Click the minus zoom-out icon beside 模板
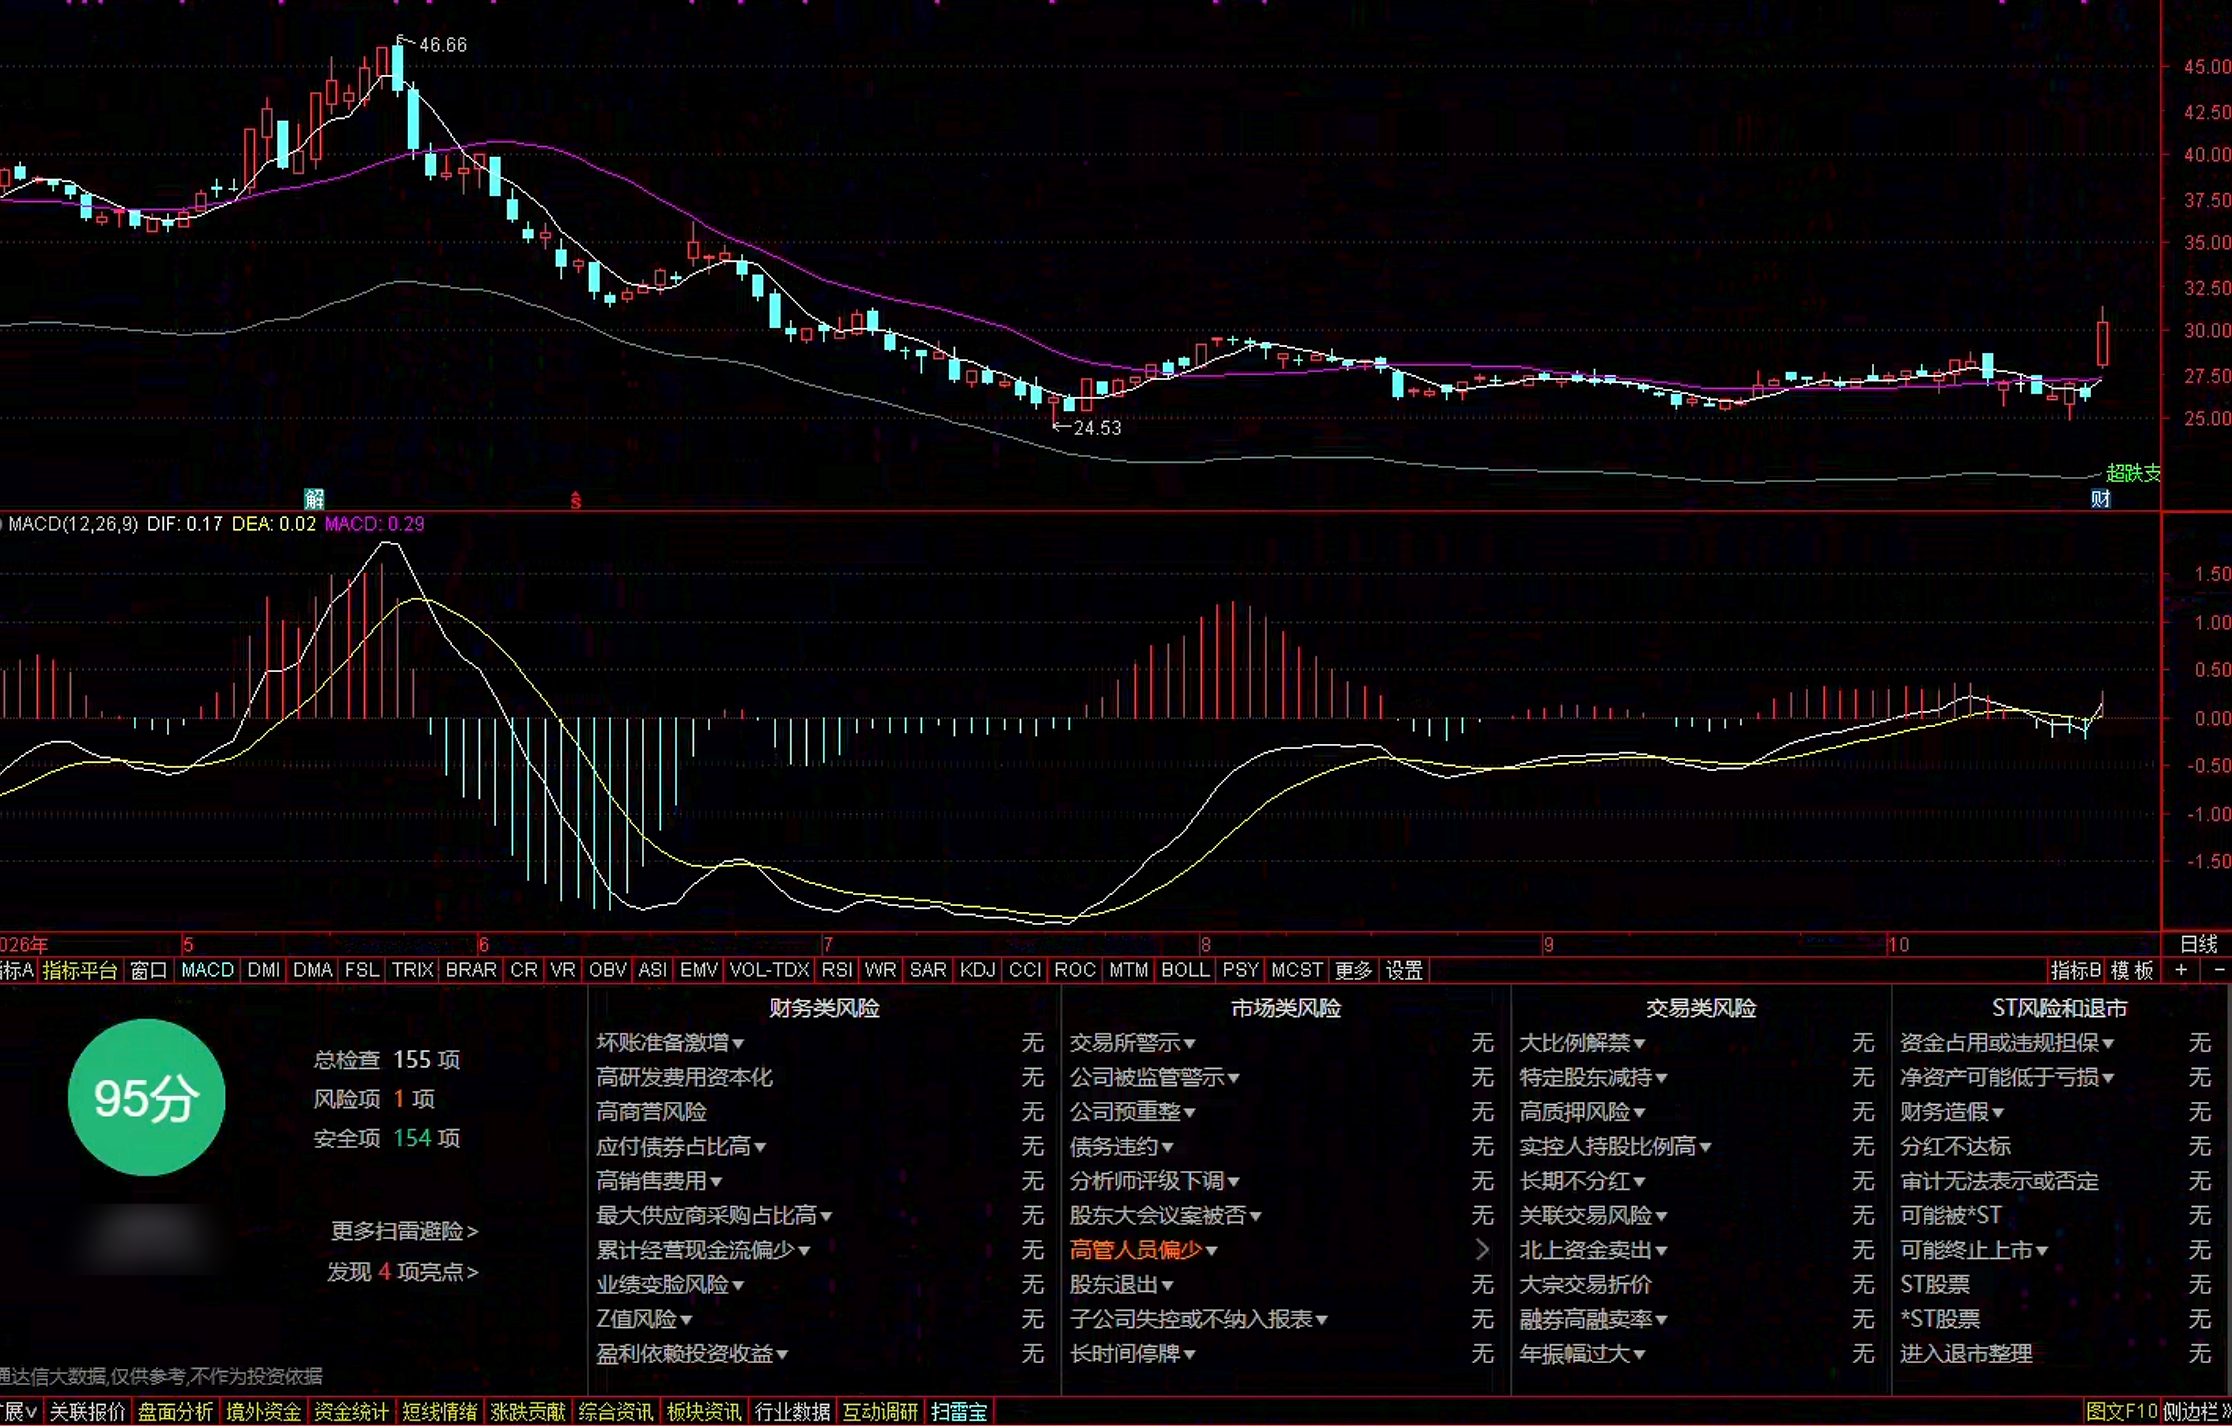 pyautogui.click(x=2219, y=969)
